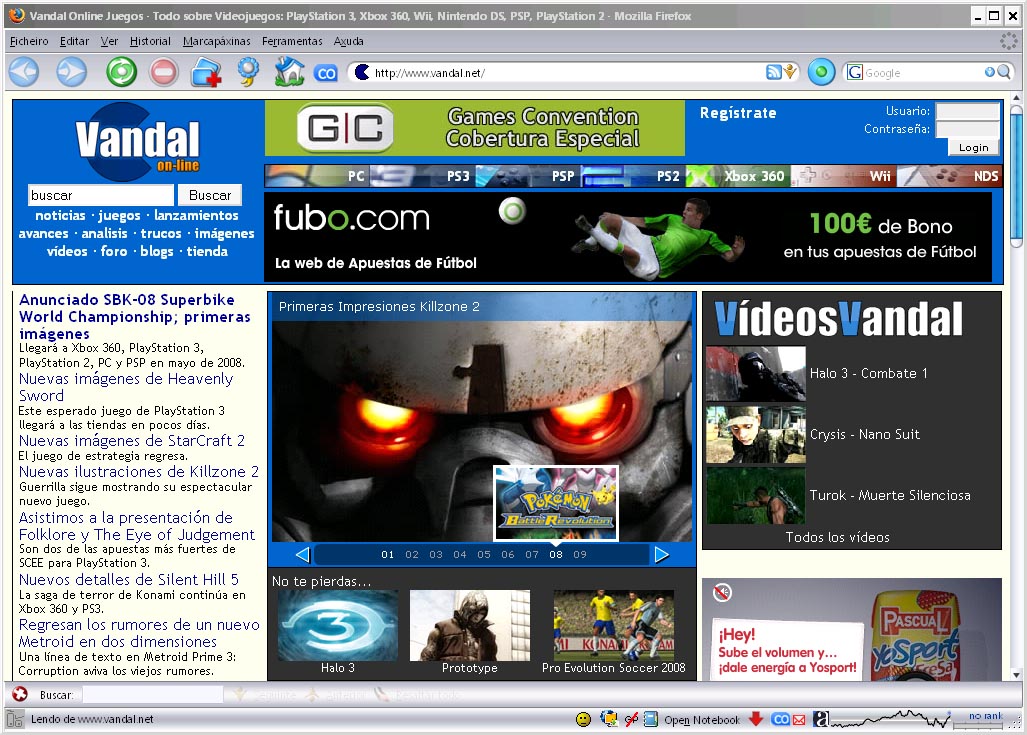Image resolution: width=1027 pixels, height=735 pixels.
Task: Click the fubo.com green ball logo
Action: [512, 211]
